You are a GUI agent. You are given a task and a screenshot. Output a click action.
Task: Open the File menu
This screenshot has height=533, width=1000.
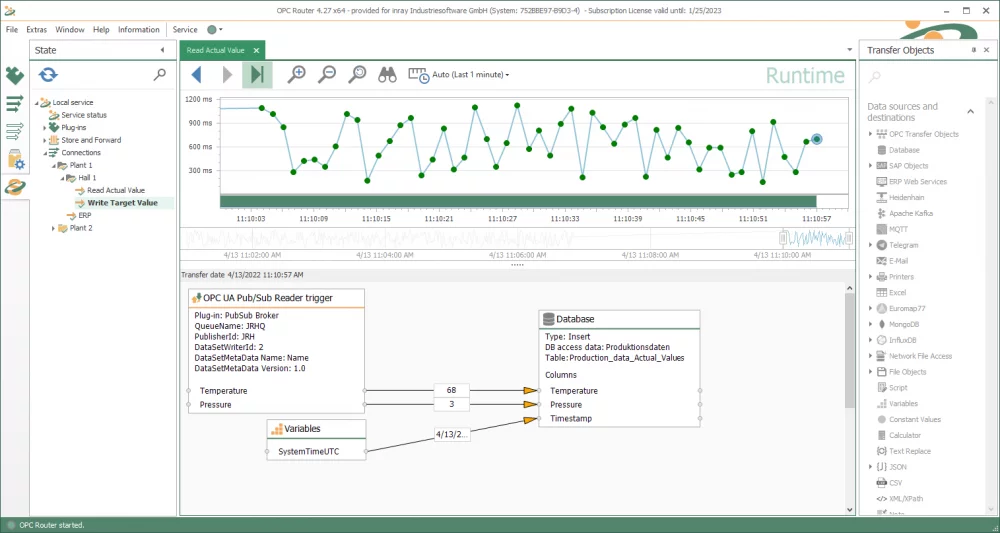coord(11,29)
